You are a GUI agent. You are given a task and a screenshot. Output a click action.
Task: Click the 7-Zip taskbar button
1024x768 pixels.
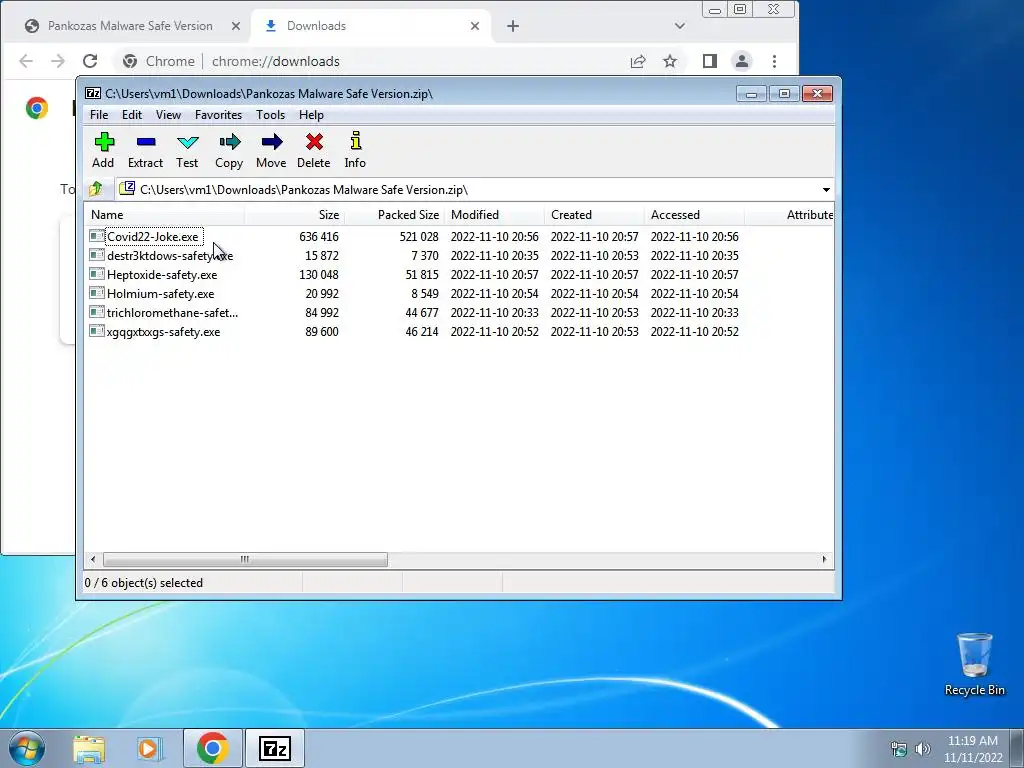coord(274,748)
